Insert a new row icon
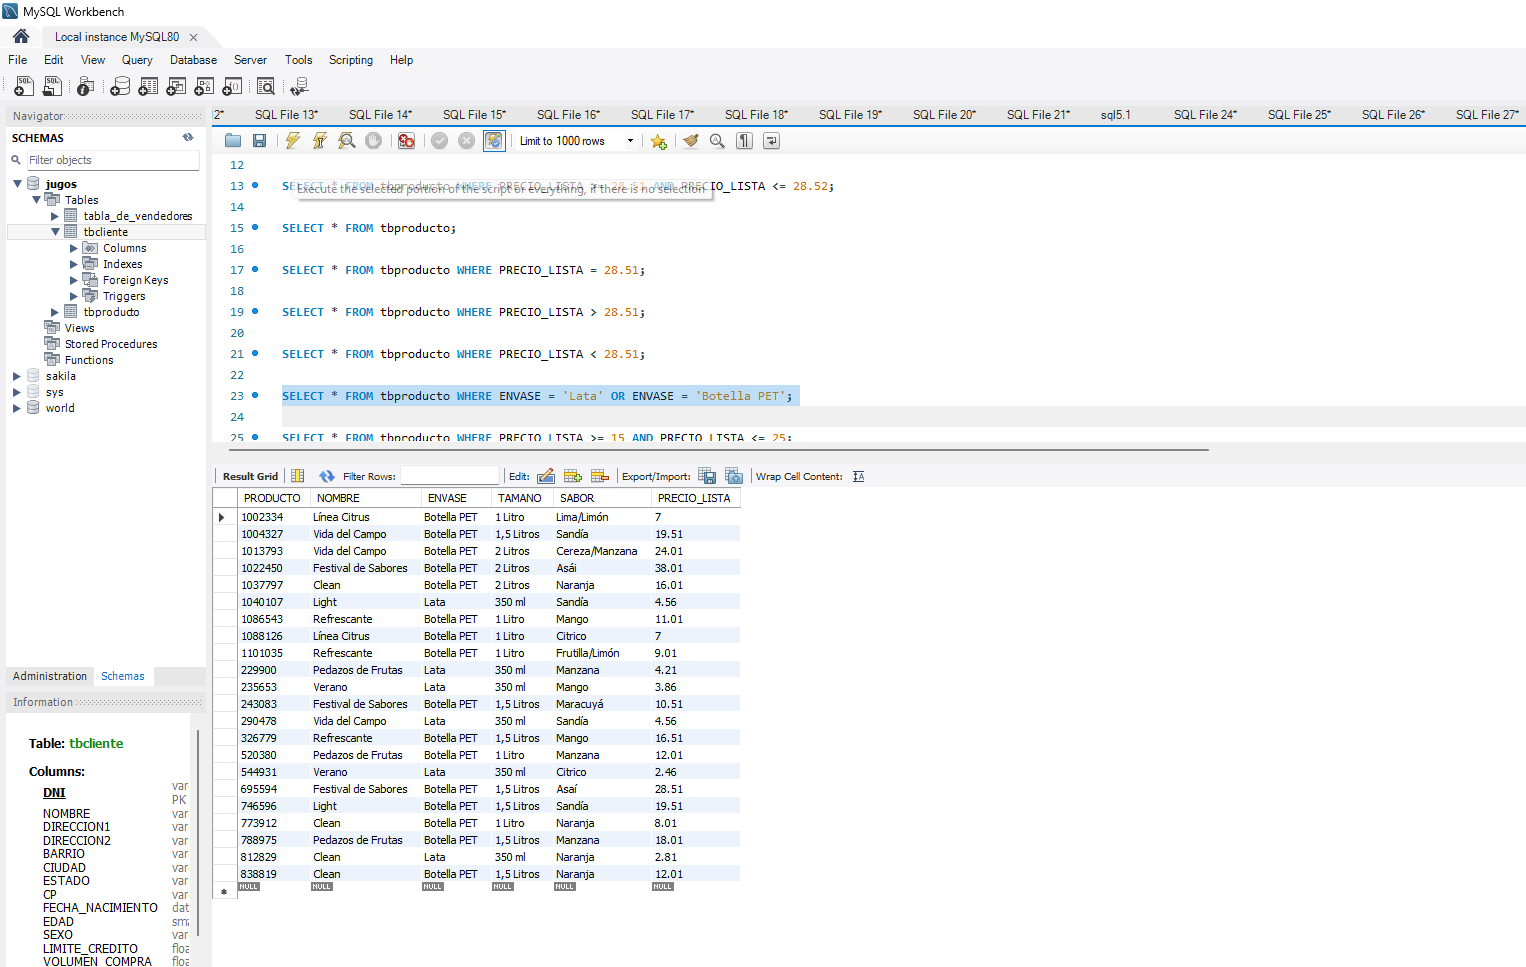 [573, 476]
